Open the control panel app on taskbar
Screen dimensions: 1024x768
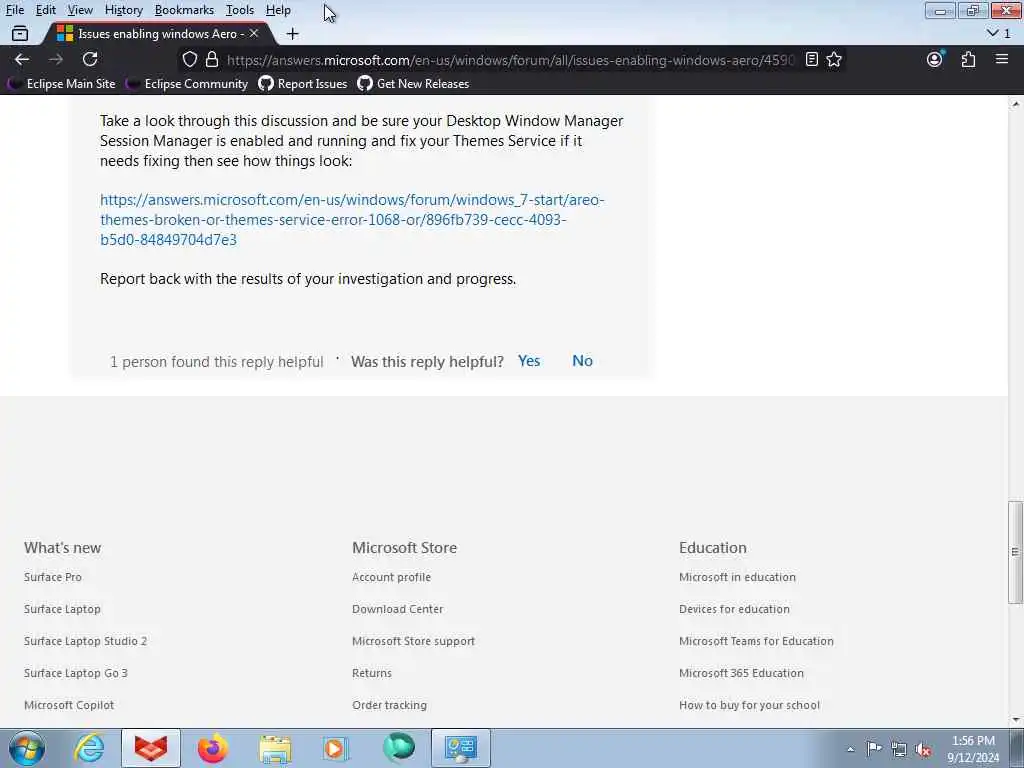tap(460, 748)
